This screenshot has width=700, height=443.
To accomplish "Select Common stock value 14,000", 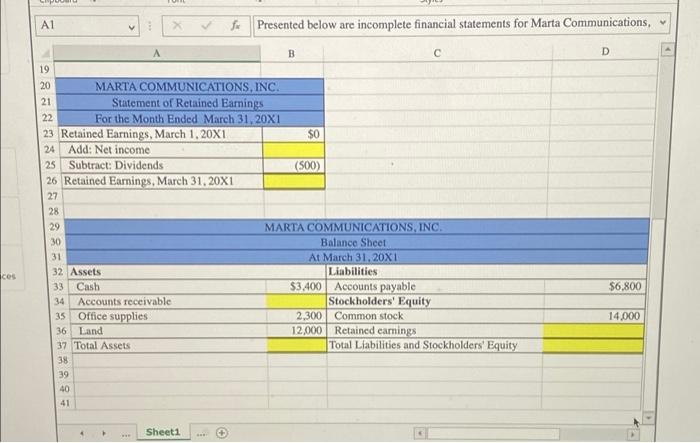I will tap(594, 316).
